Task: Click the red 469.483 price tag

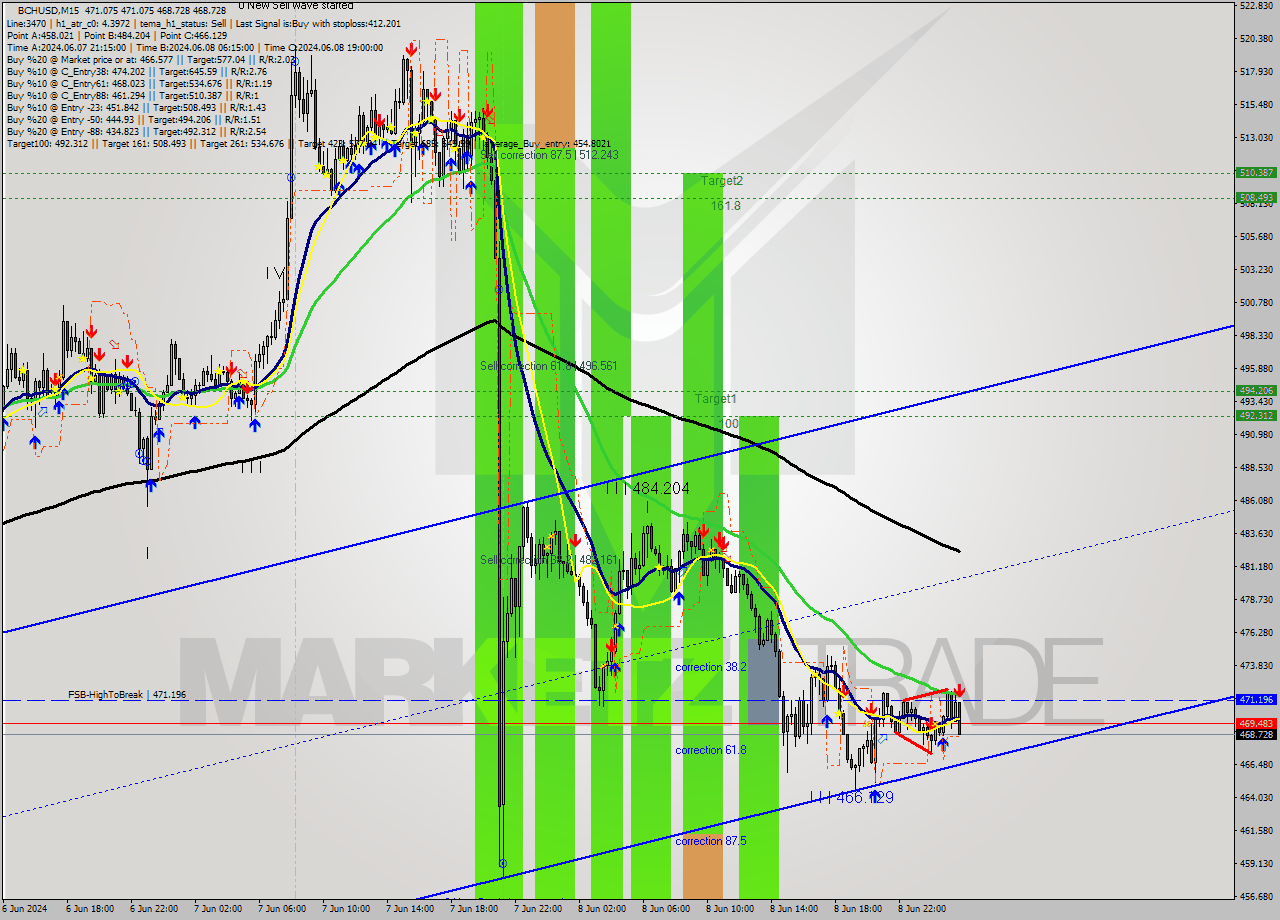Action: pyautogui.click(x=1256, y=723)
